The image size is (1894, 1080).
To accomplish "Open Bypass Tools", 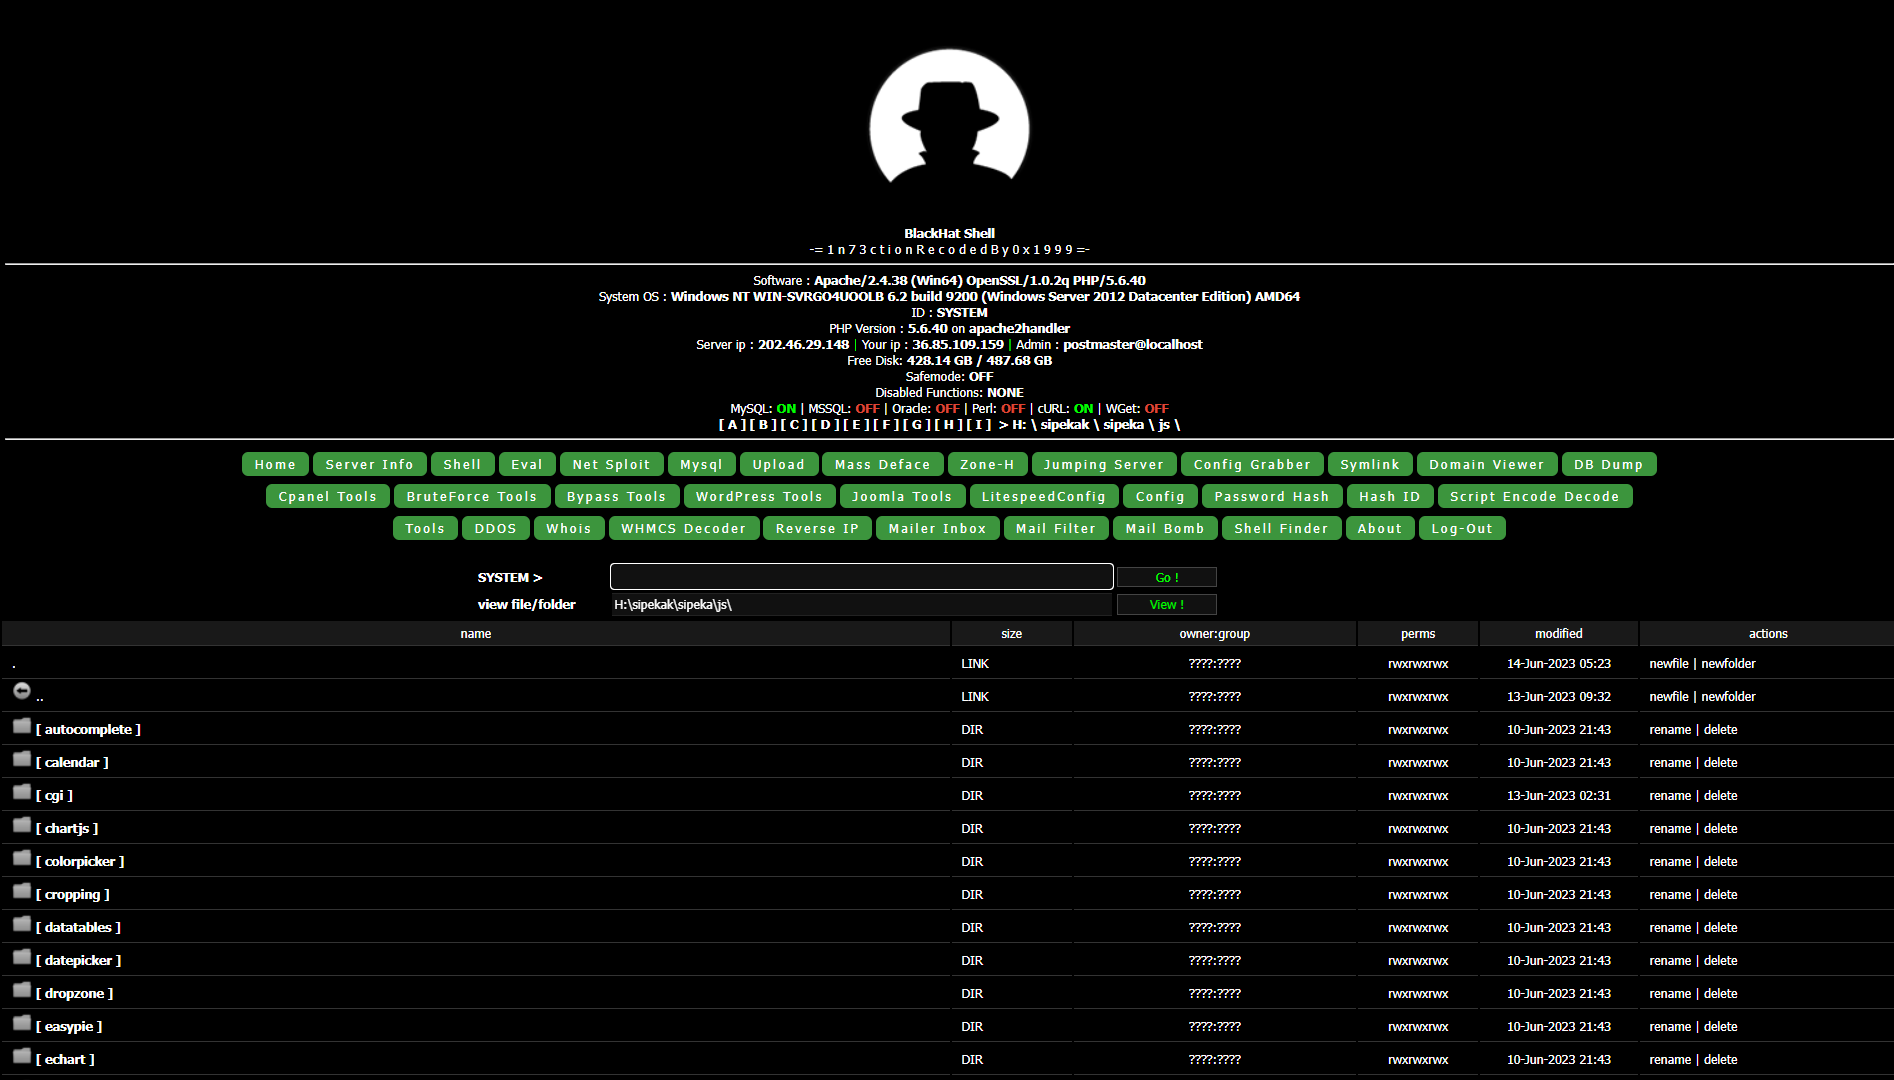I will (x=617, y=496).
